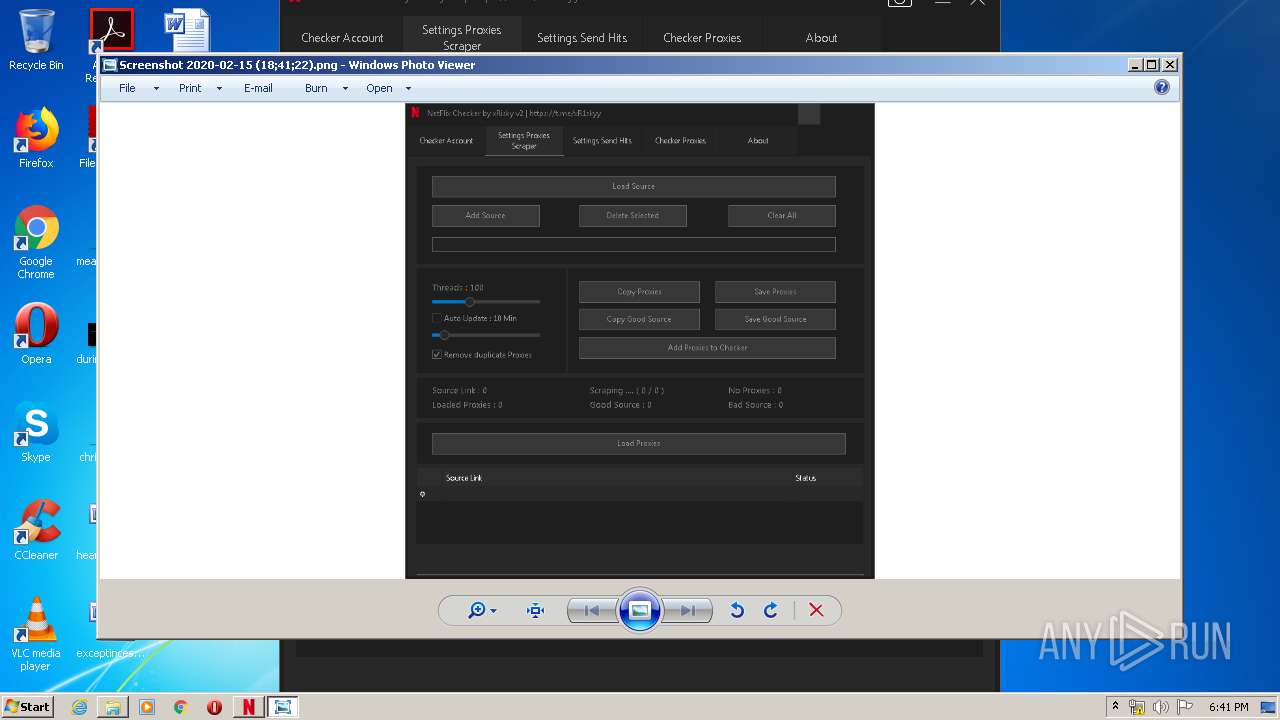Select the Adobe Reader desktop icon
Viewport: 1280px width, 720px height.
click(x=111, y=32)
